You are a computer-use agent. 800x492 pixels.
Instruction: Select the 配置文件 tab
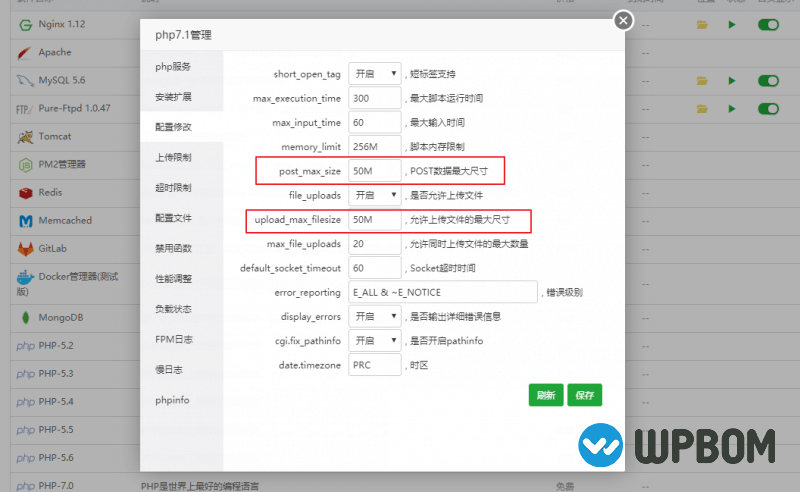coord(182,218)
